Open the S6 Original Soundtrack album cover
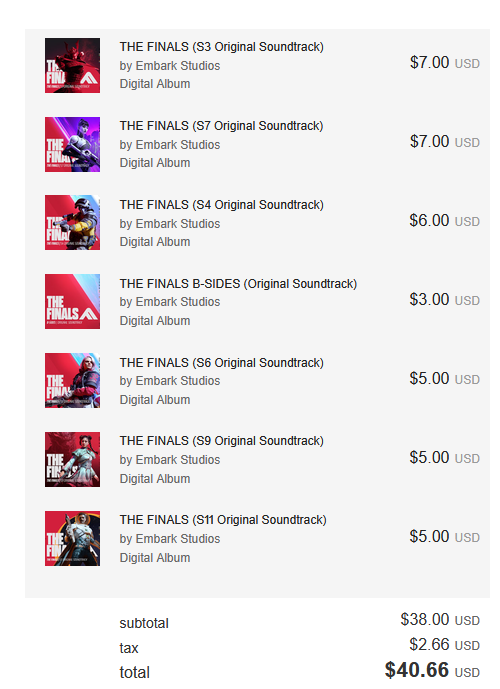Viewport: 500px width, 689px height. [x=72, y=381]
